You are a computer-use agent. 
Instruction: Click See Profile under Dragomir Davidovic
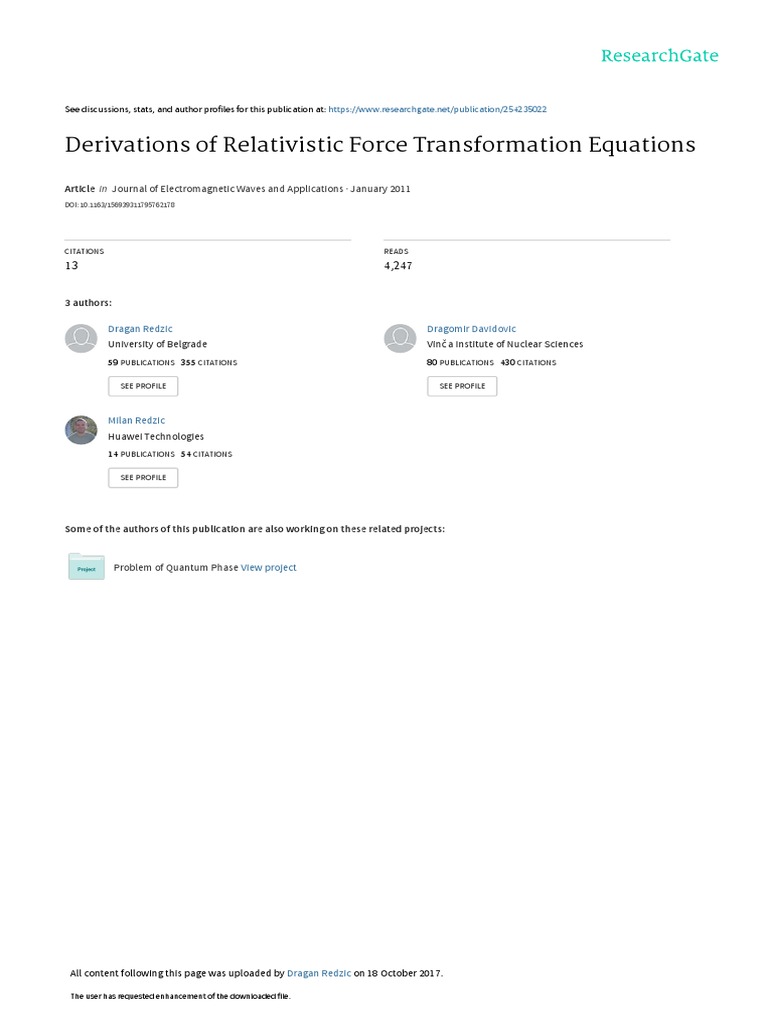462,386
